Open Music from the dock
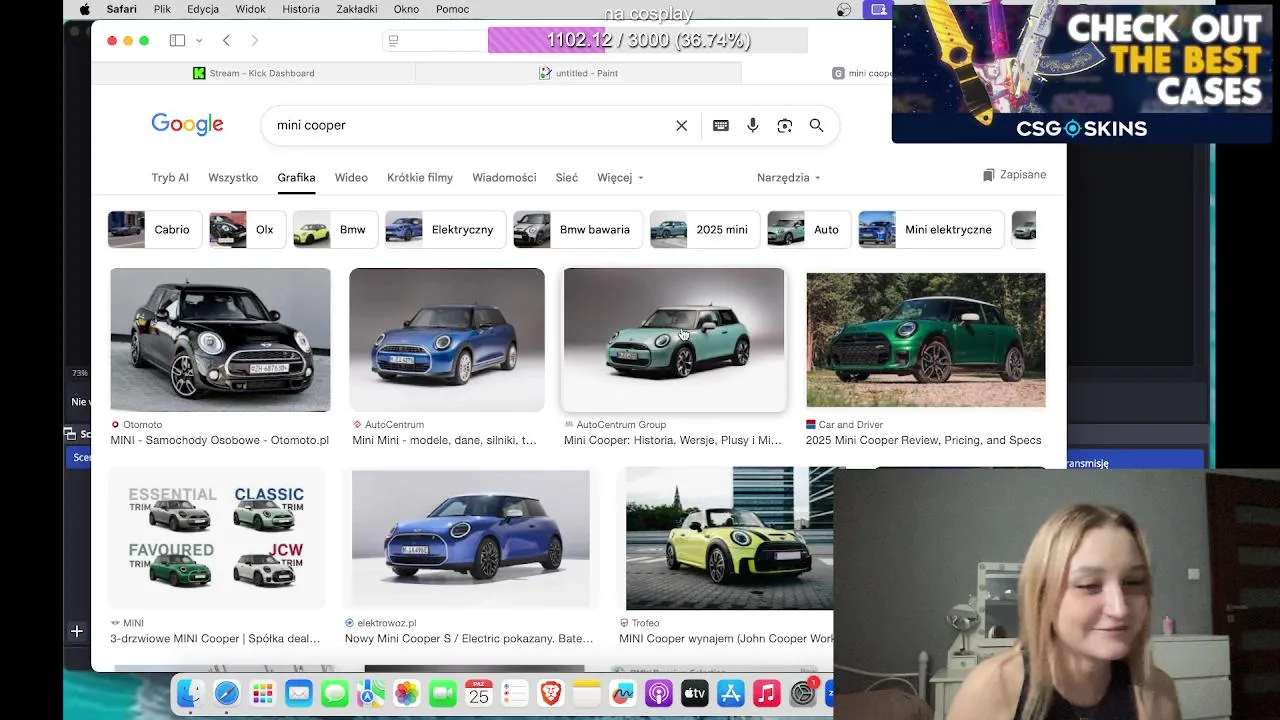 click(767, 693)
